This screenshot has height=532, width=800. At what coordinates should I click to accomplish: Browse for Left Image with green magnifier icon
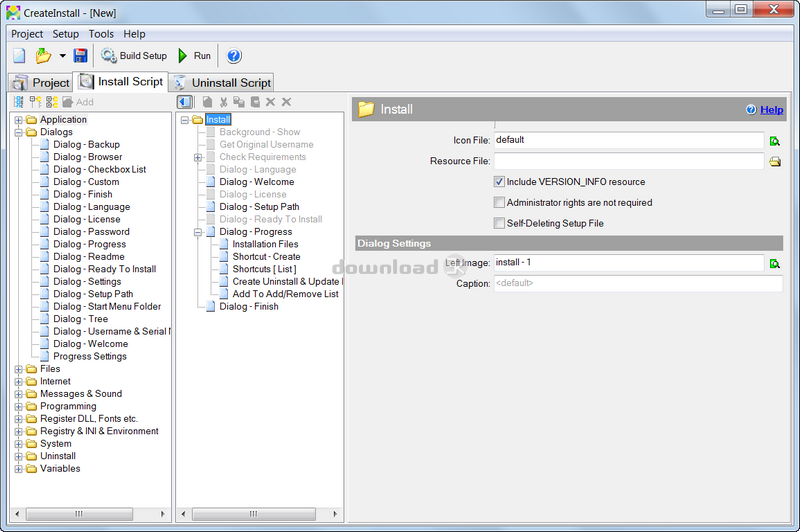(774, 264)
